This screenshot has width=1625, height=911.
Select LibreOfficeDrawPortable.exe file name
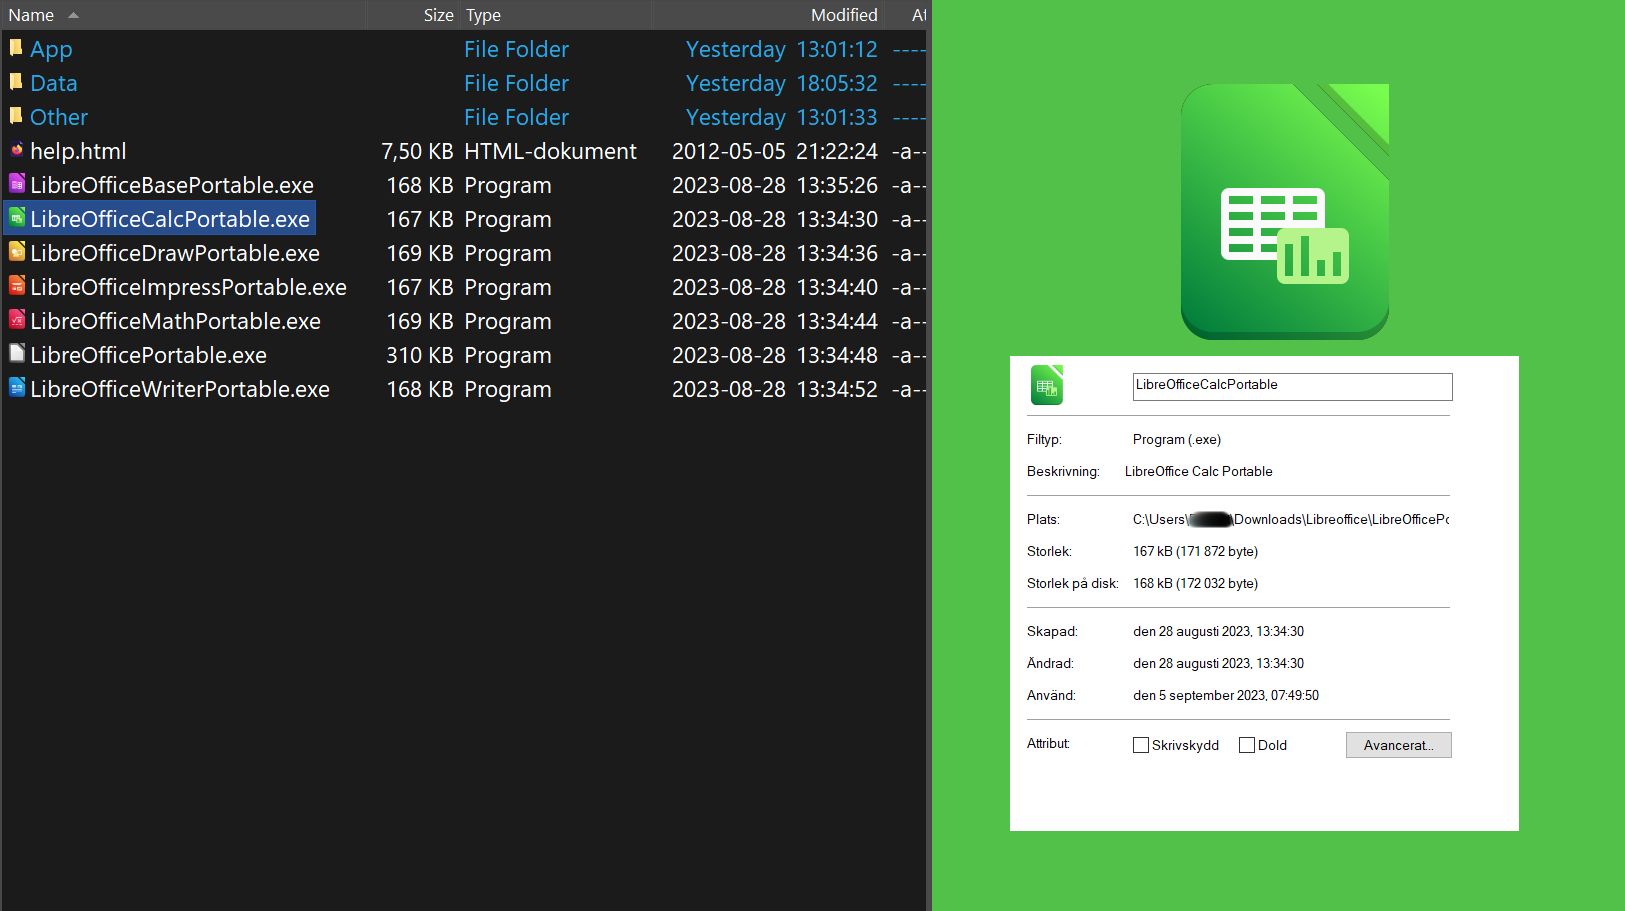175,253
